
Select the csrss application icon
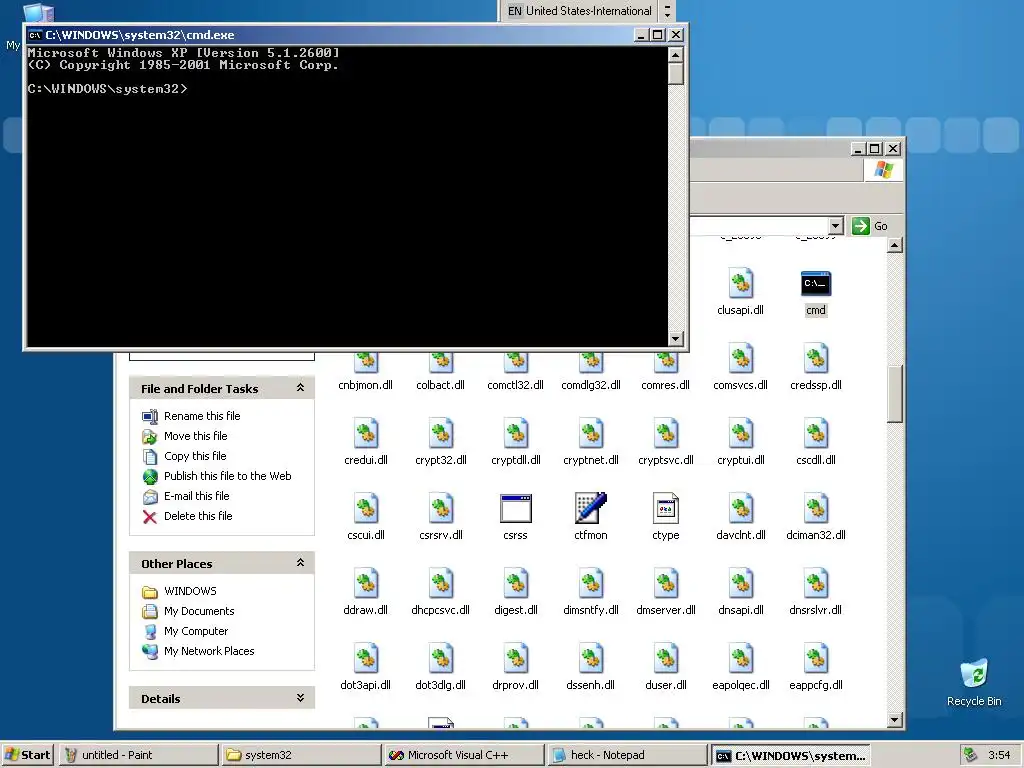click(516, 509)
